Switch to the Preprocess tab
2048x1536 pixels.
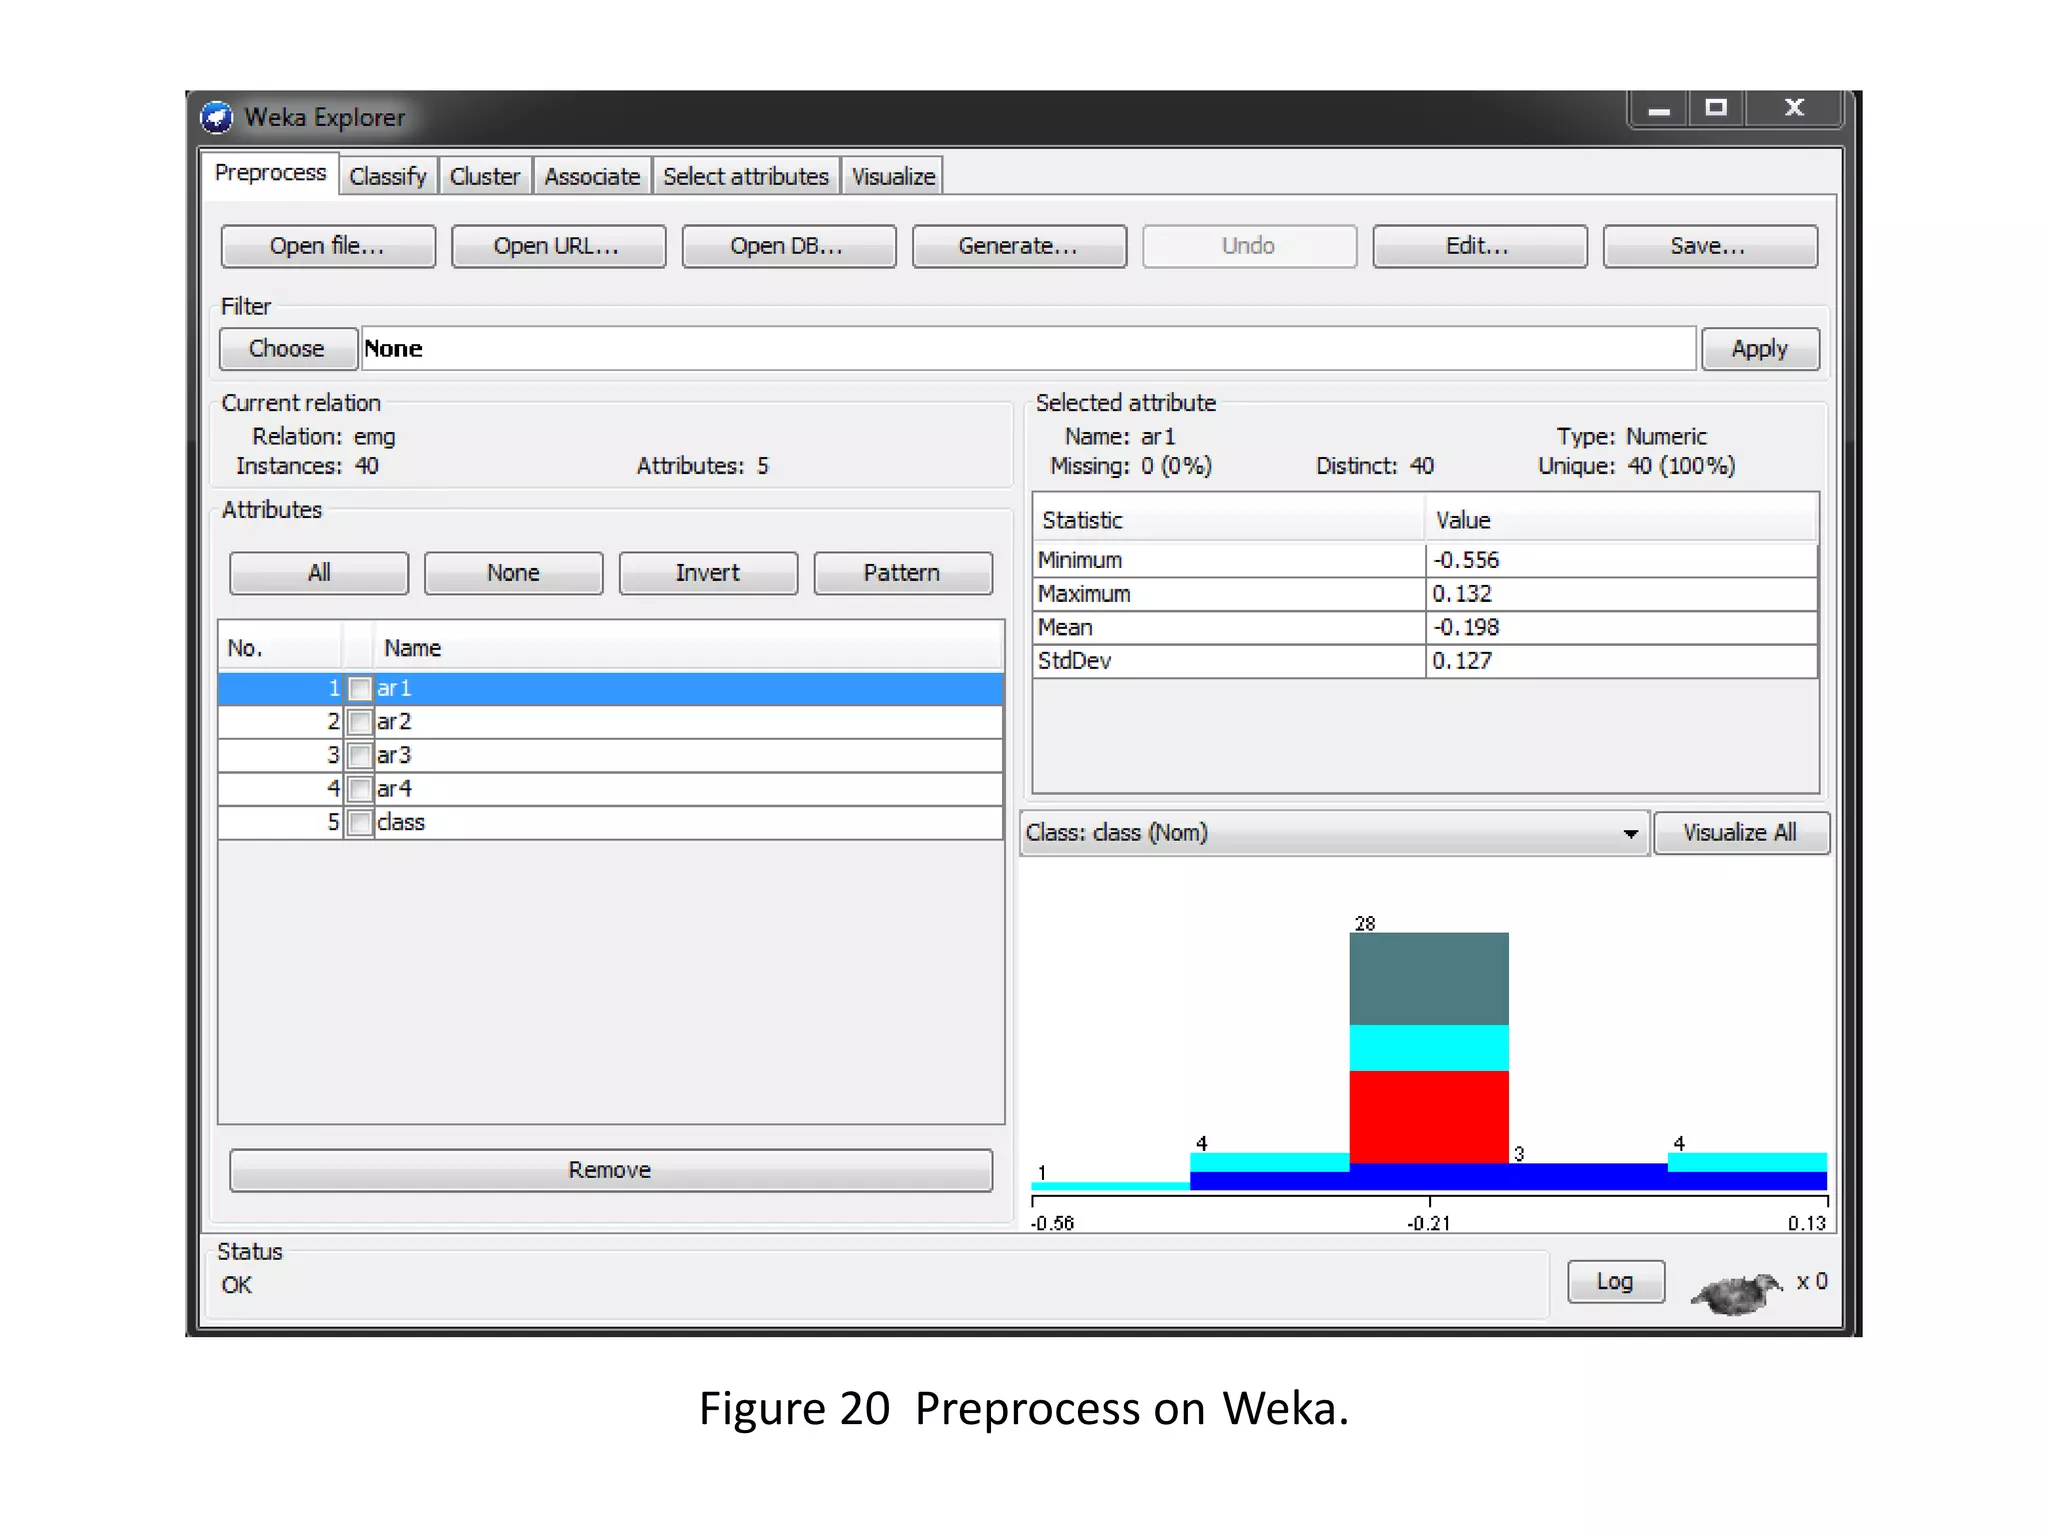[x=270, y=173]
